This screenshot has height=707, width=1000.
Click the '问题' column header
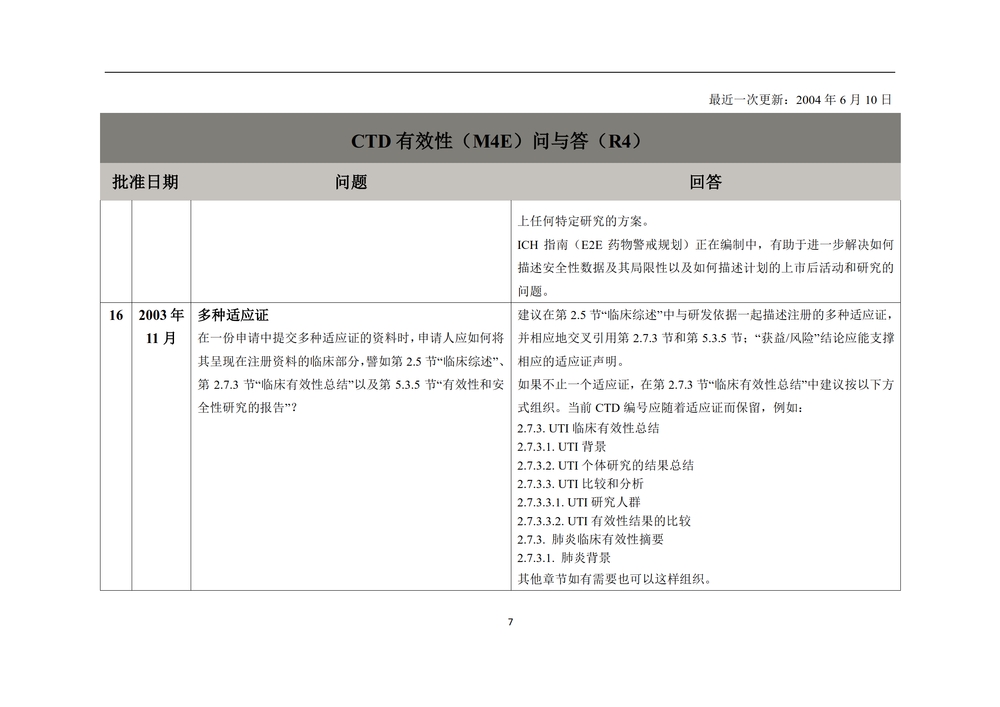351,182
